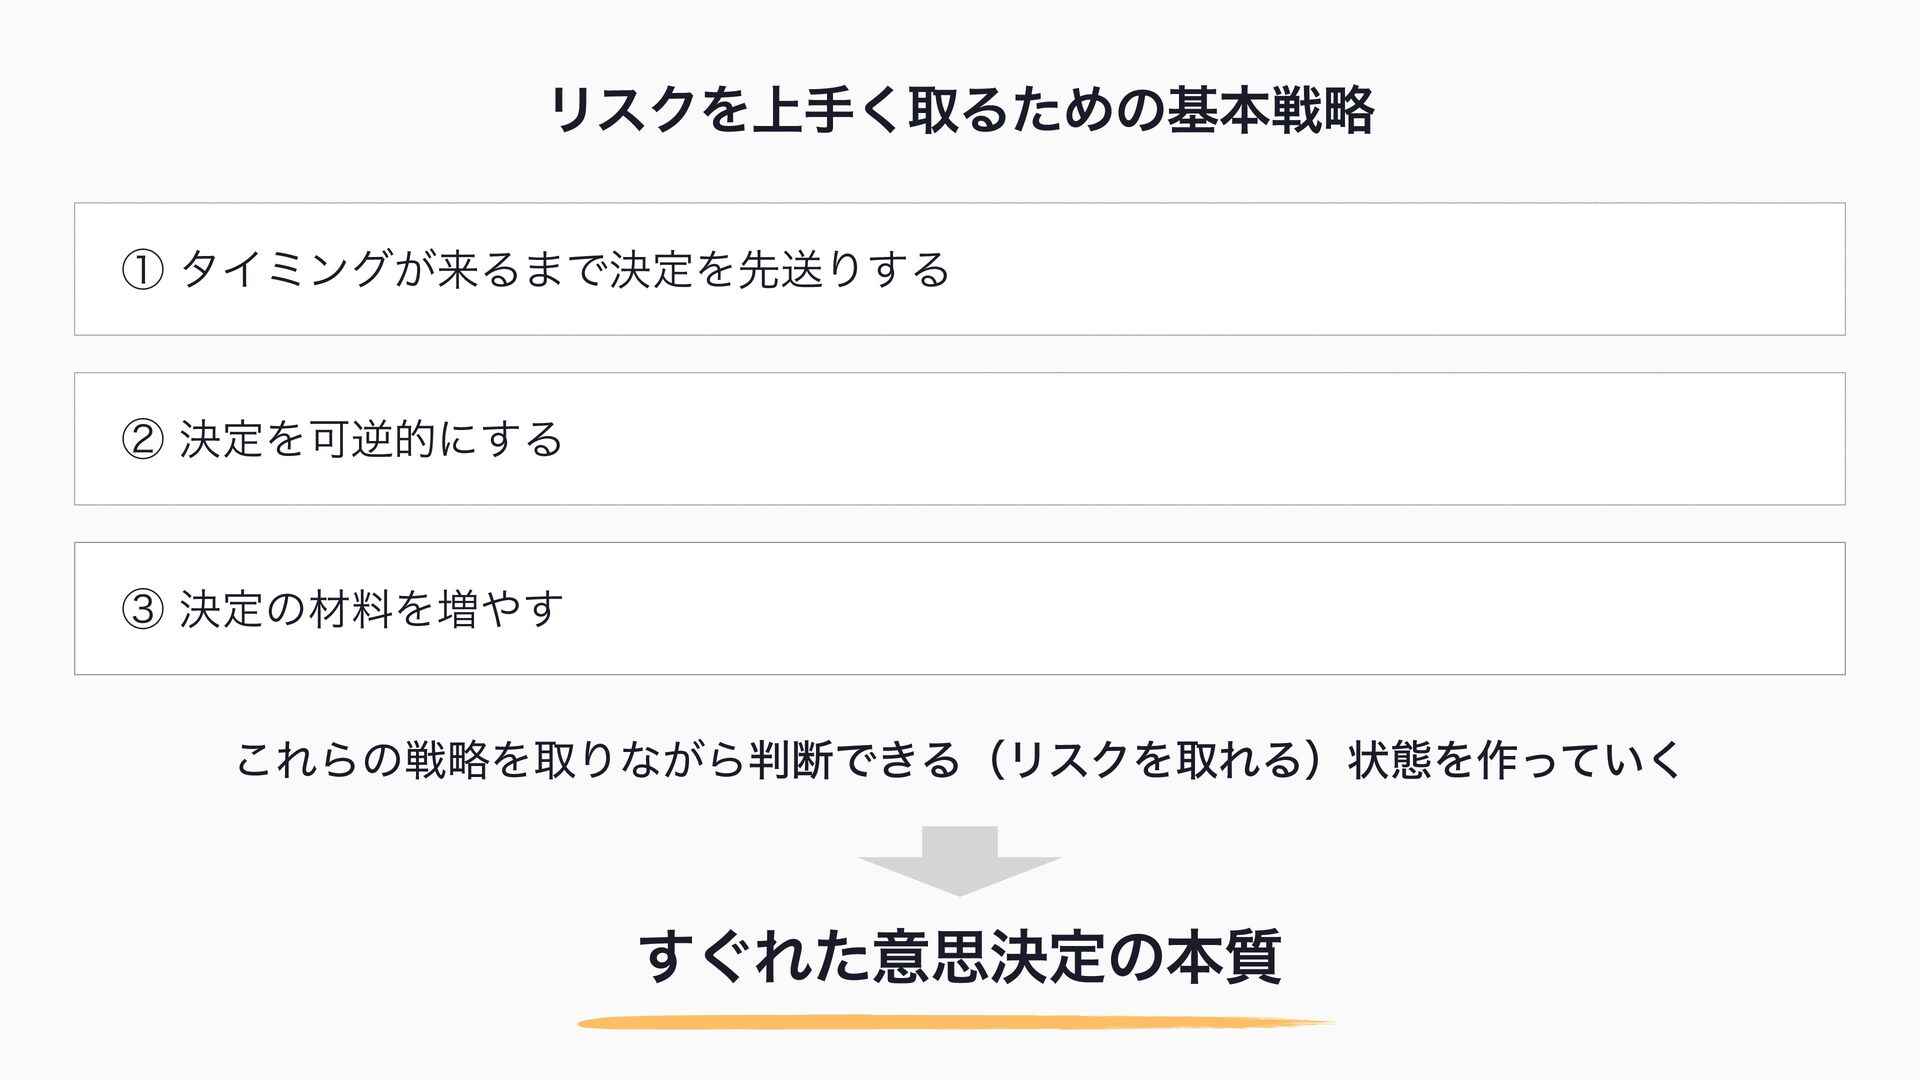Click empty area inside the third strategy box
The height and width of the screenshot is (1080, 1920).
[1200, 610]
